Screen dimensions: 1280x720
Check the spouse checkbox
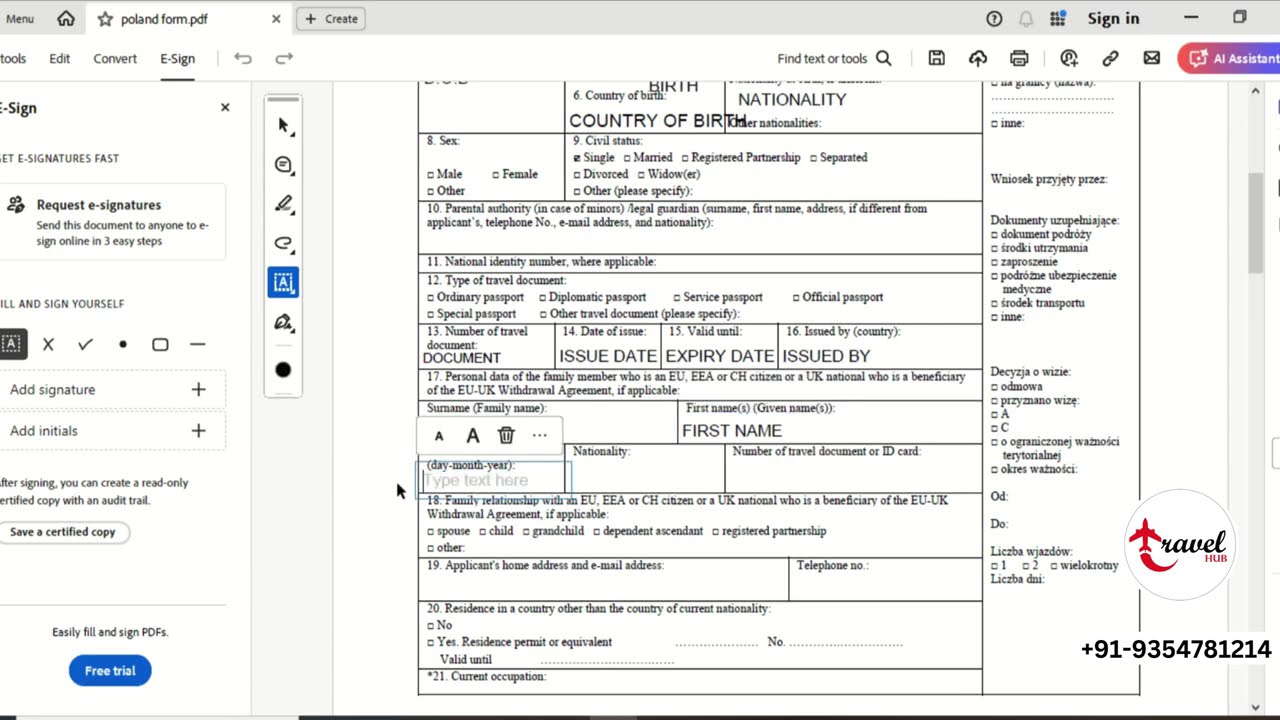[431, 532]
